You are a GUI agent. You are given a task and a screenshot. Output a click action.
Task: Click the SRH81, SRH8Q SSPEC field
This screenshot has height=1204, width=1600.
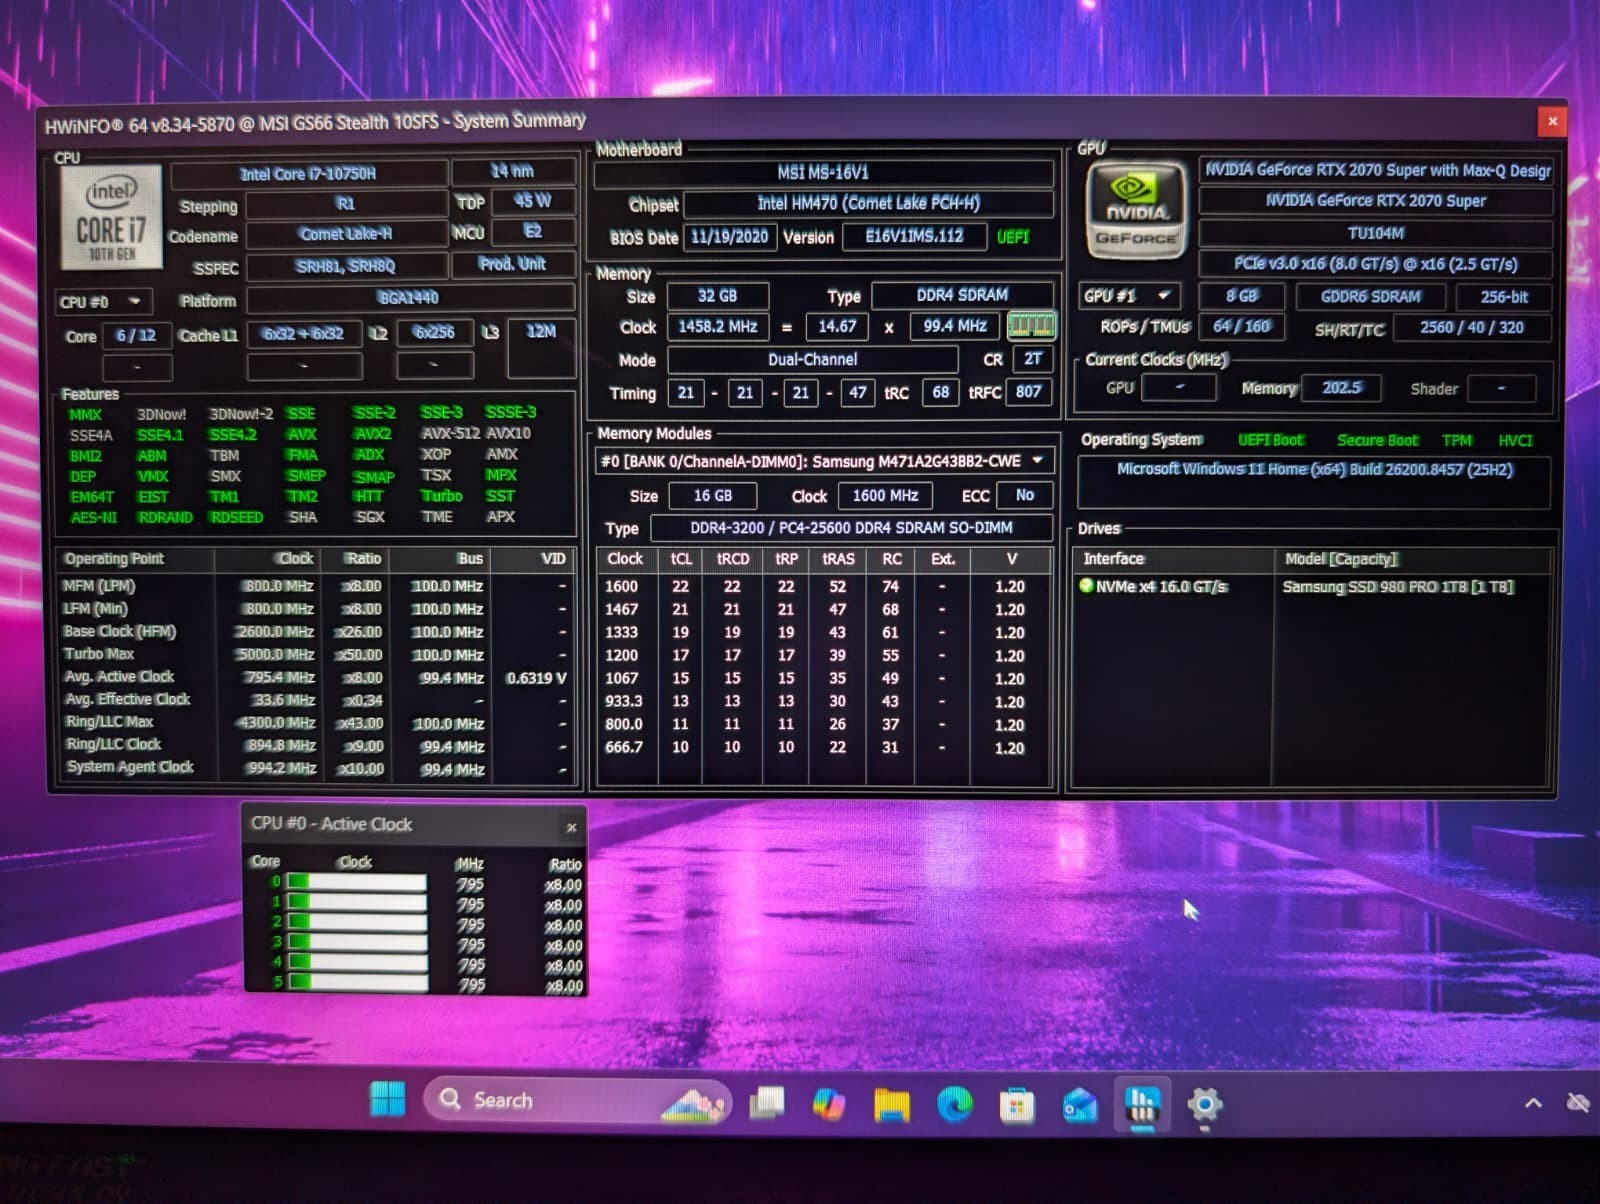pyautogui.click(x=346, y=266)
